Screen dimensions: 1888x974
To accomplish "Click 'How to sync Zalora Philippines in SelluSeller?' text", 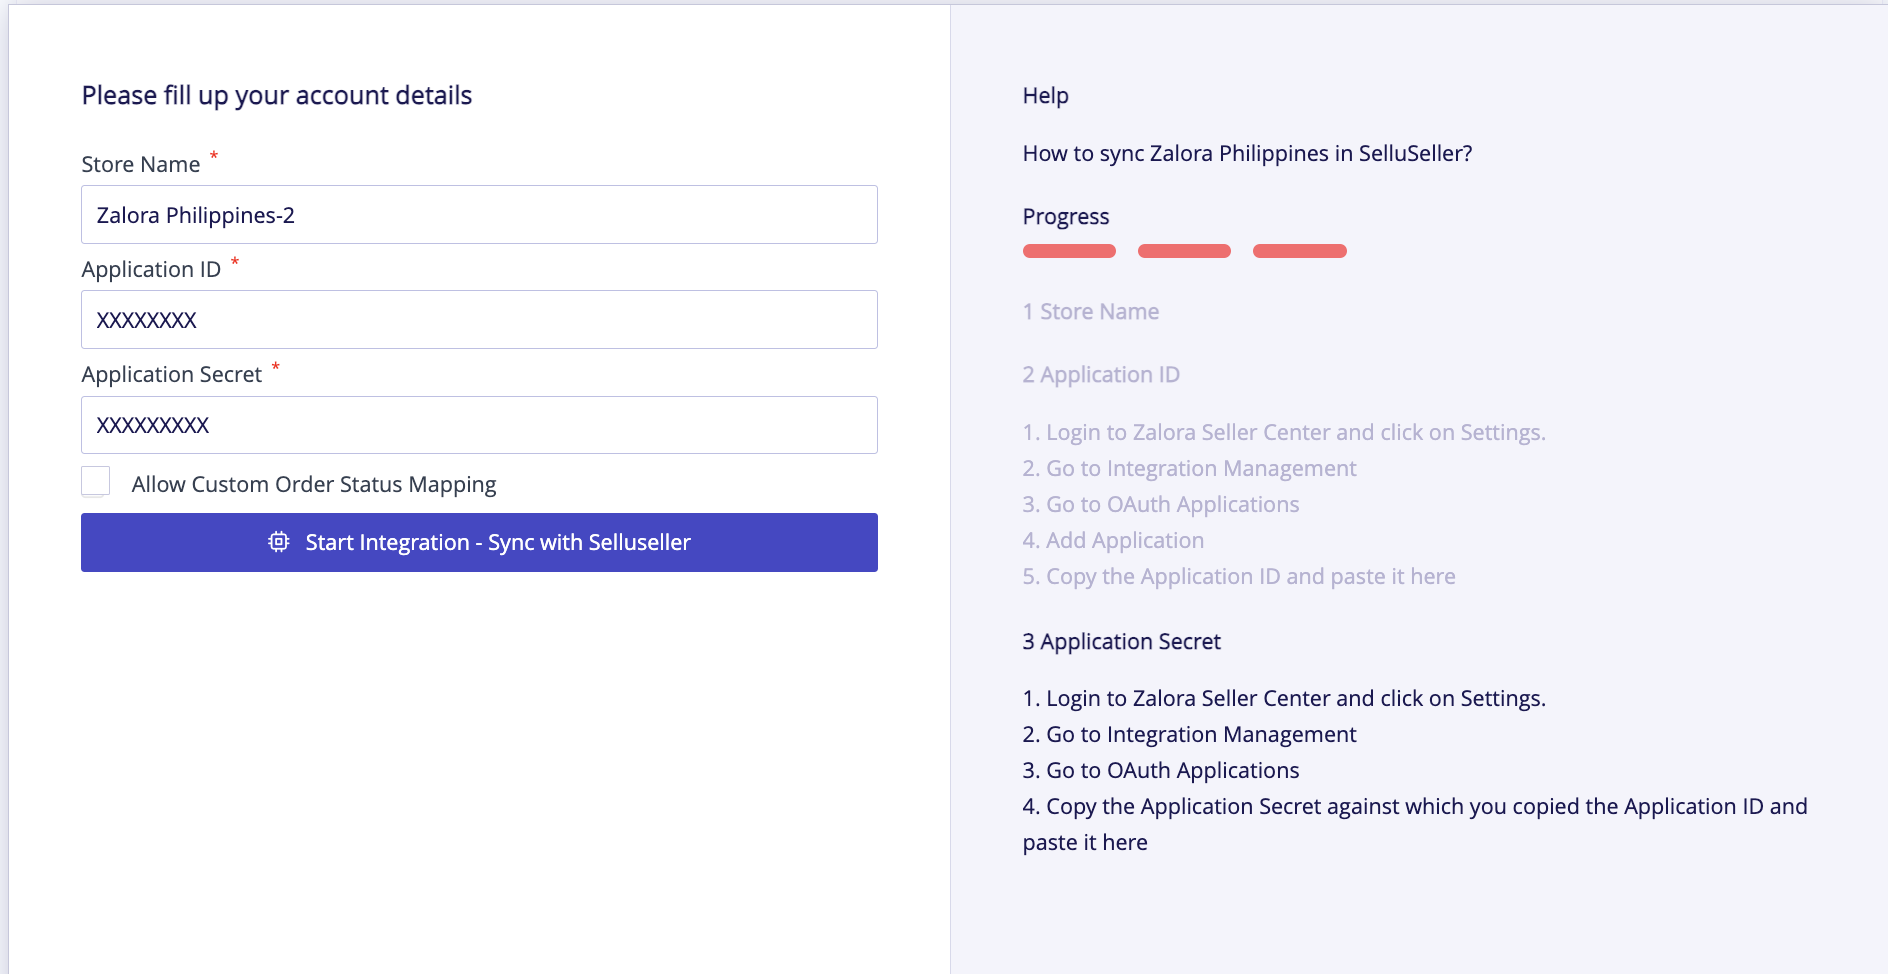I will [1247, 154].
